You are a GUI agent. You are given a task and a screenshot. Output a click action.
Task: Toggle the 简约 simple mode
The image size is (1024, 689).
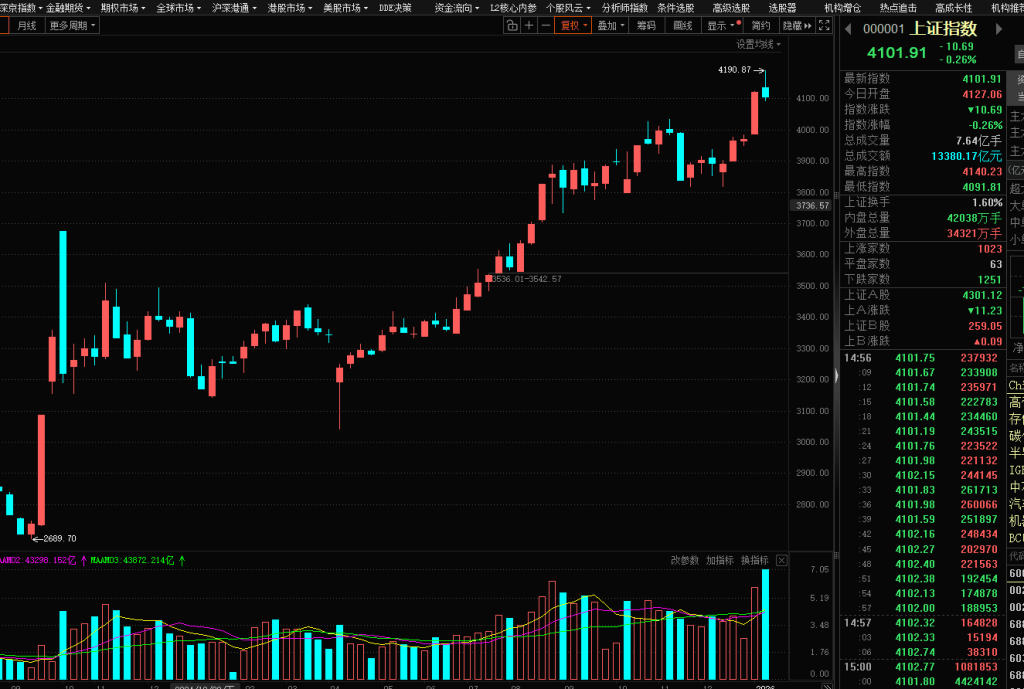[761, 26]
